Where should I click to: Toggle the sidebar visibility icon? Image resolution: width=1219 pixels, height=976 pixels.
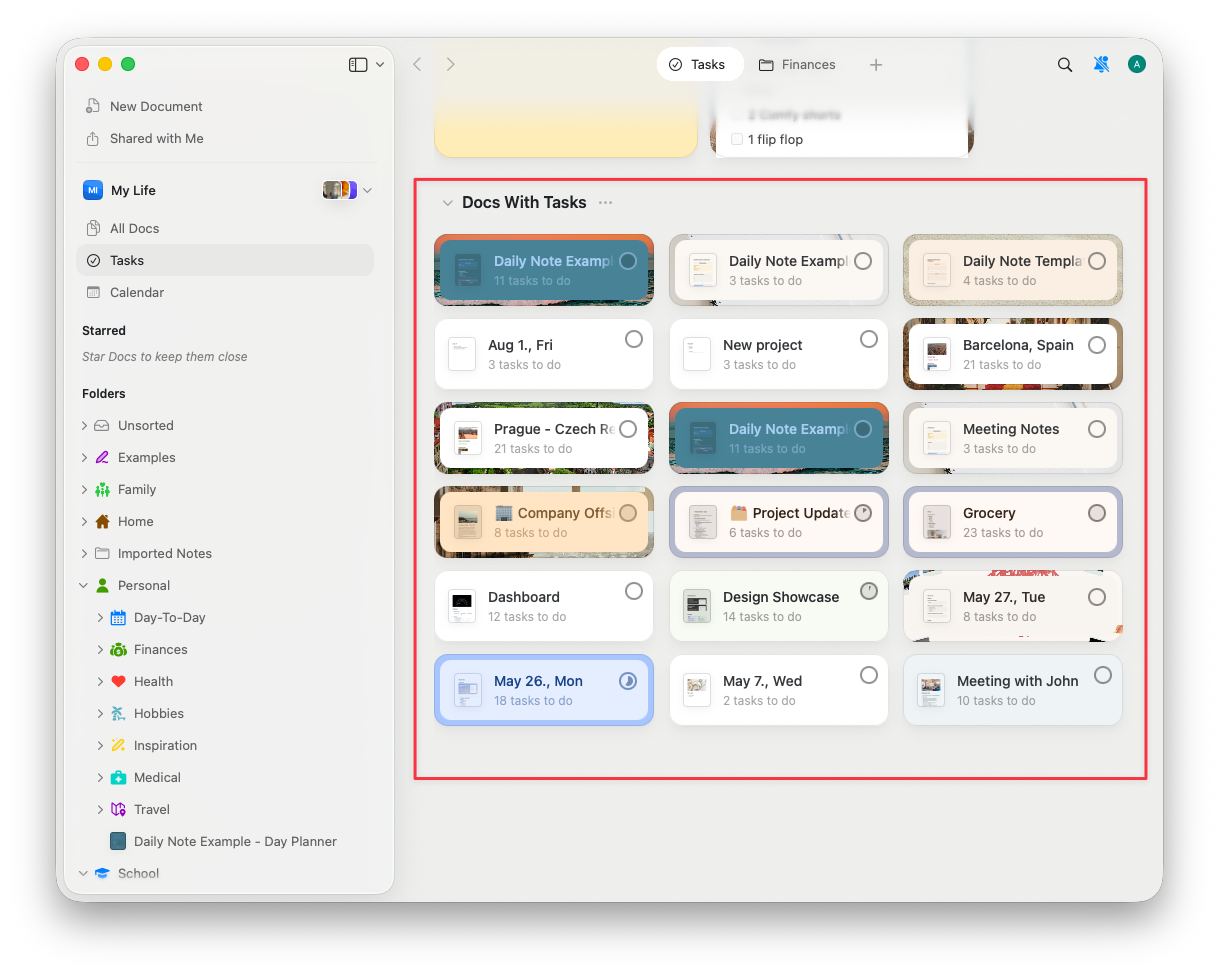357,63
